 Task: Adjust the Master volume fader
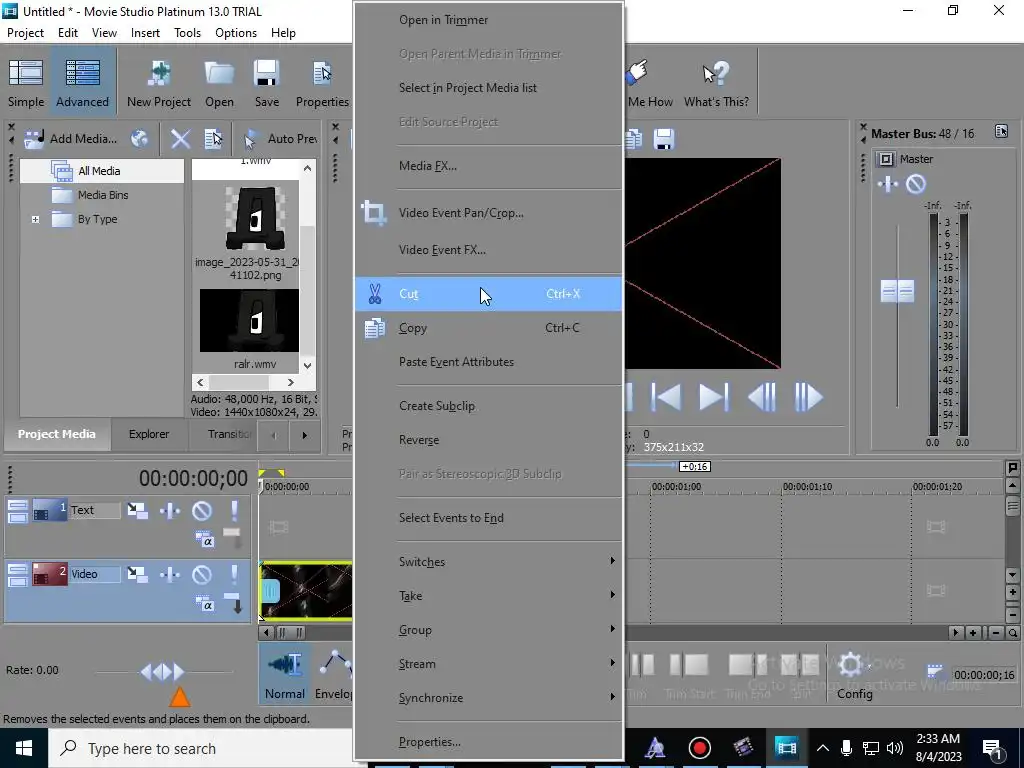click(897, 291)
